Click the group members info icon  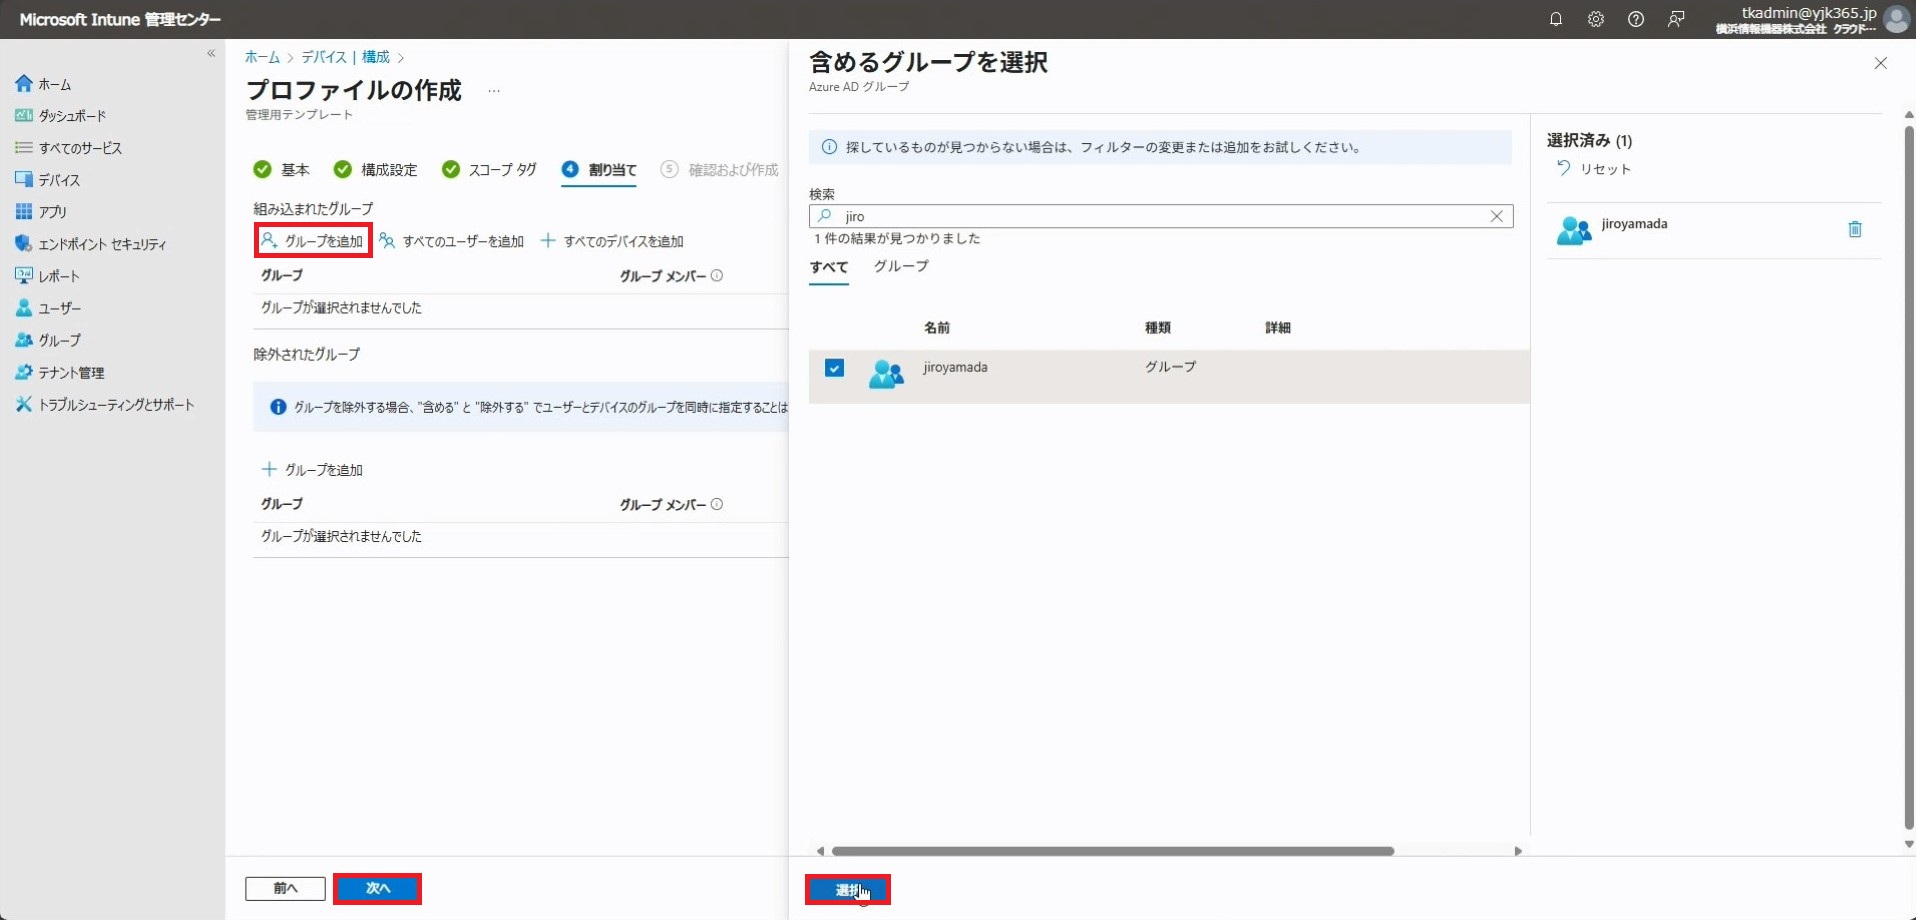(x=717, y=276)
